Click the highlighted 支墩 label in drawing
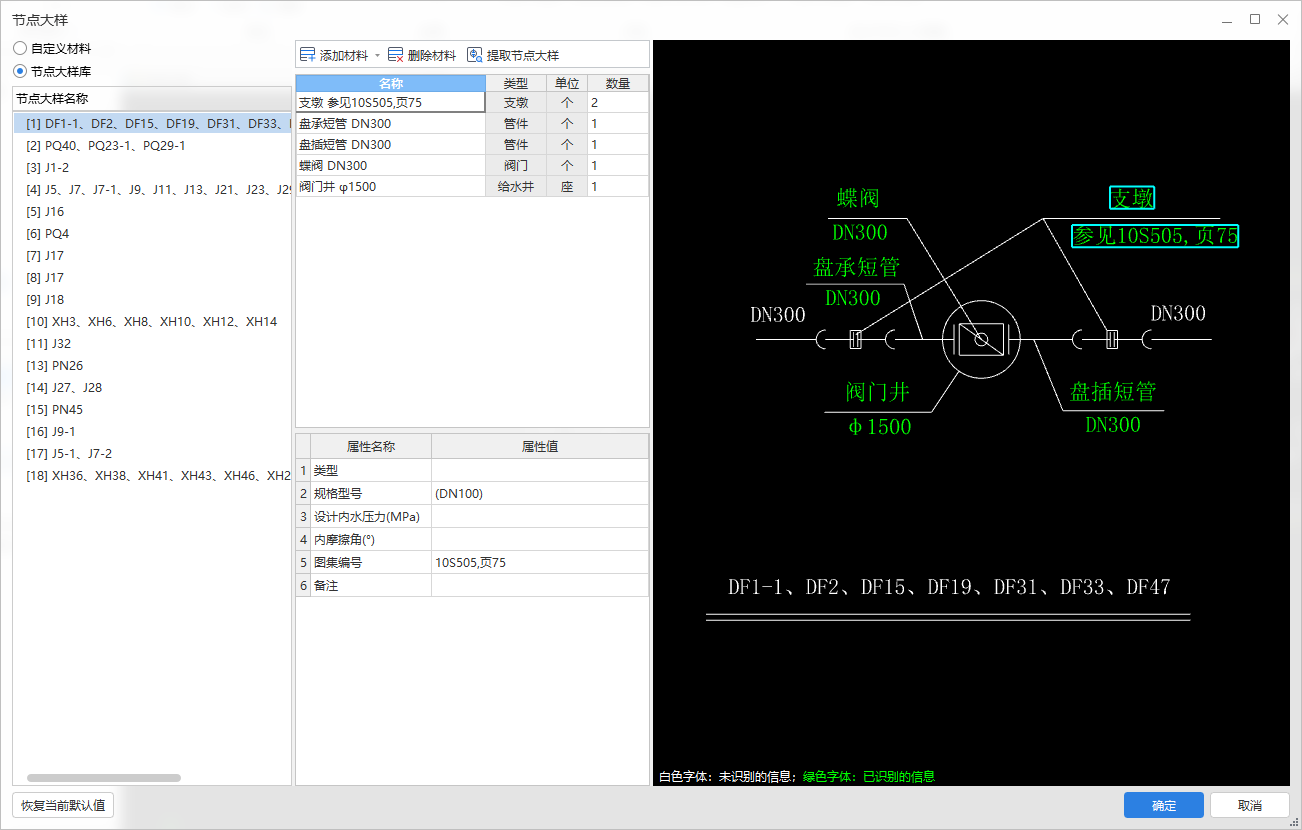 pos(1132,198)
